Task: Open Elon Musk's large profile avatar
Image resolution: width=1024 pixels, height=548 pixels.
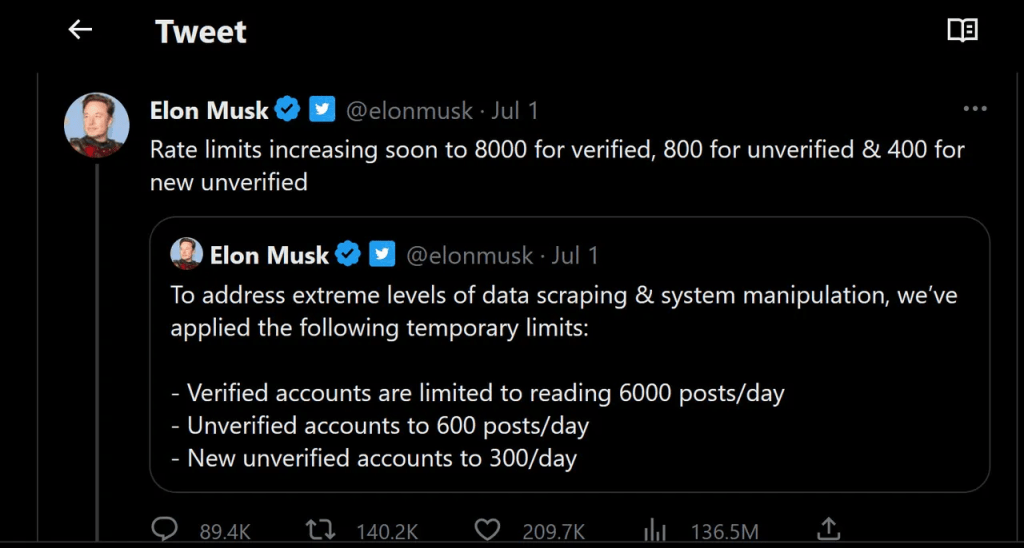Action: point(97,125)
